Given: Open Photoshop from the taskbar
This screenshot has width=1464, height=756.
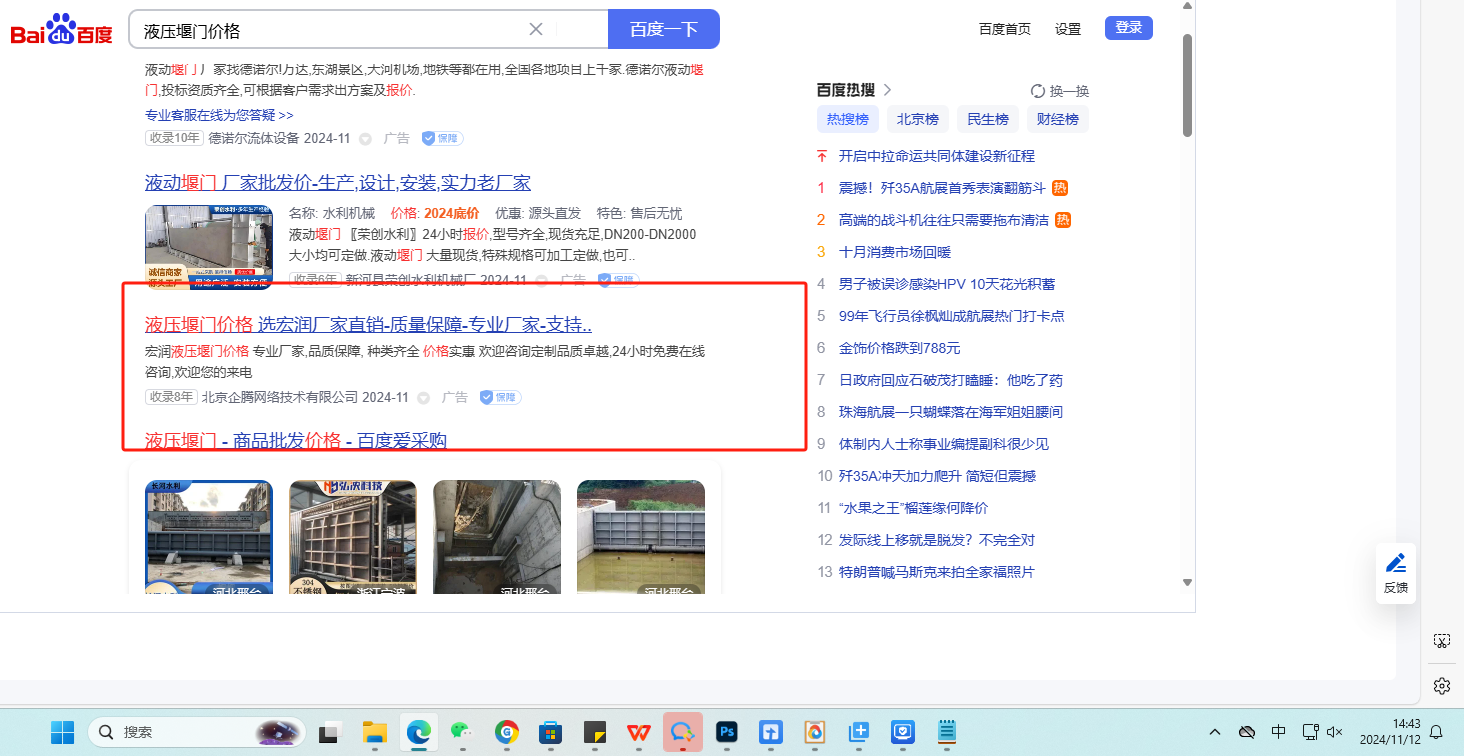Looking at the screenshot, I should 728,732.
